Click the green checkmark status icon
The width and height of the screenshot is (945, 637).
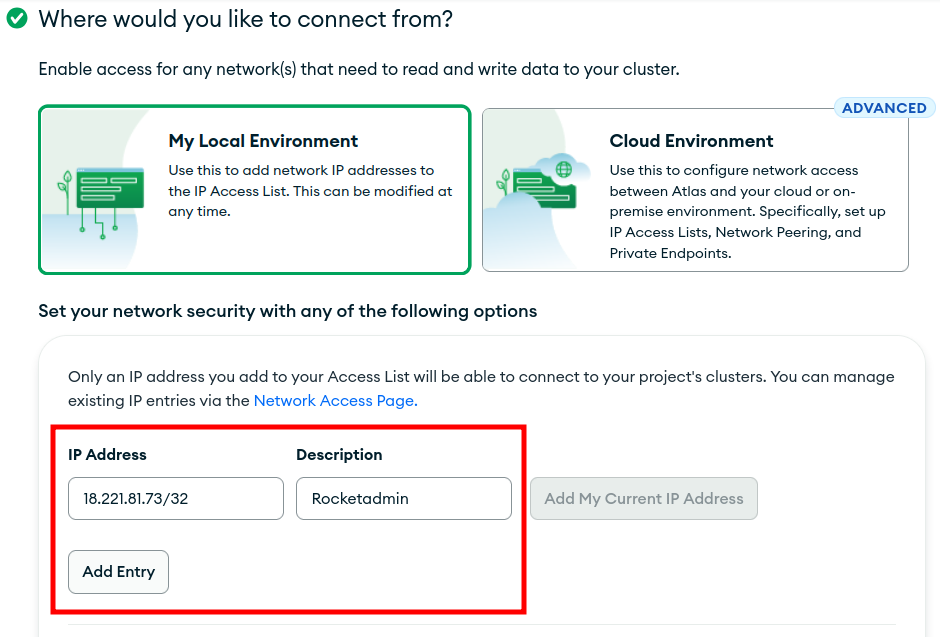click(x=17, y=18)
